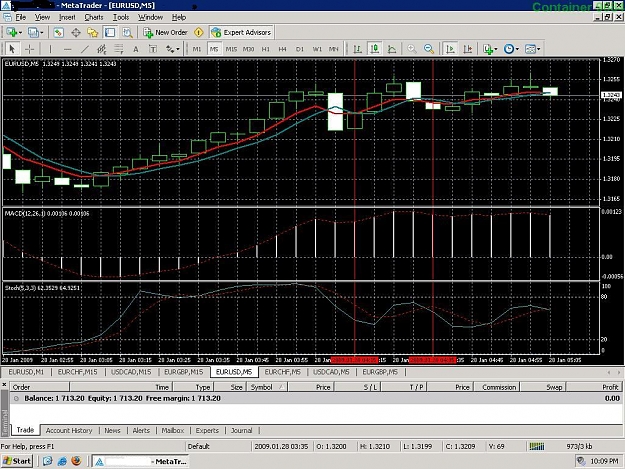Toggle the Terminal panel icon
This screenshot has width=625, height=469.
point(110,33)
